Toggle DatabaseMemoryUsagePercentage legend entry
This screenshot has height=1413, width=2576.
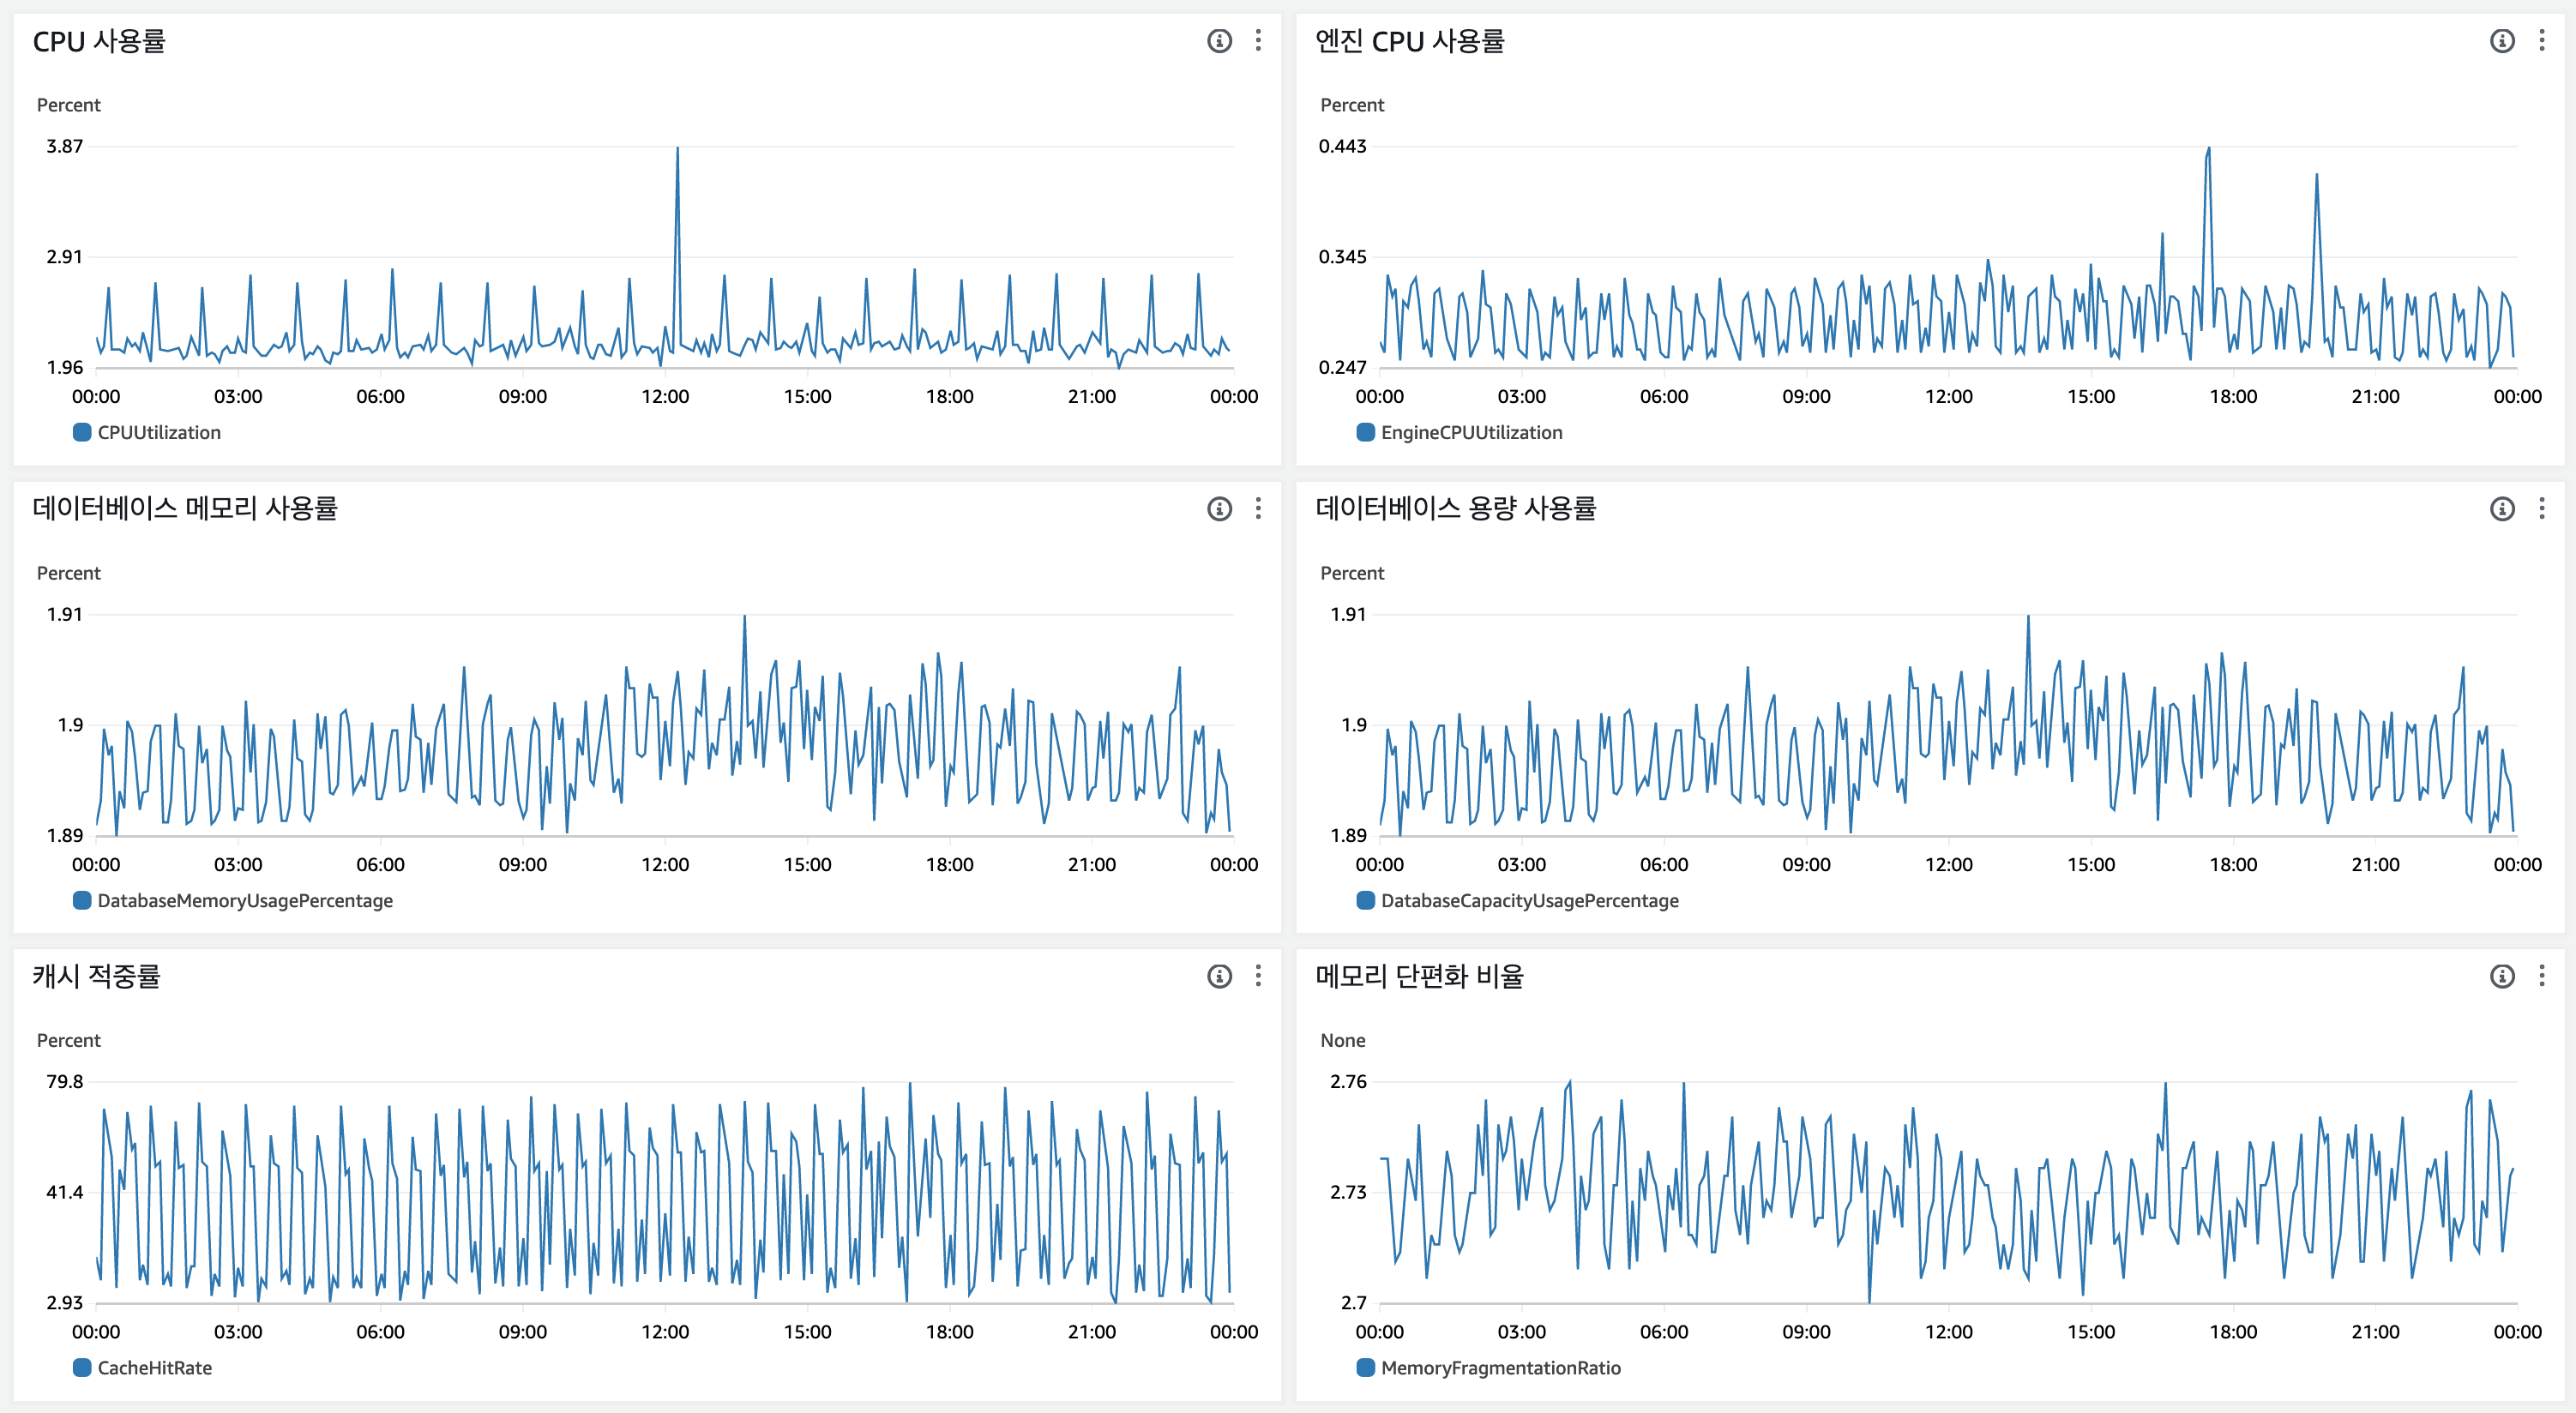tap(244, 901)
